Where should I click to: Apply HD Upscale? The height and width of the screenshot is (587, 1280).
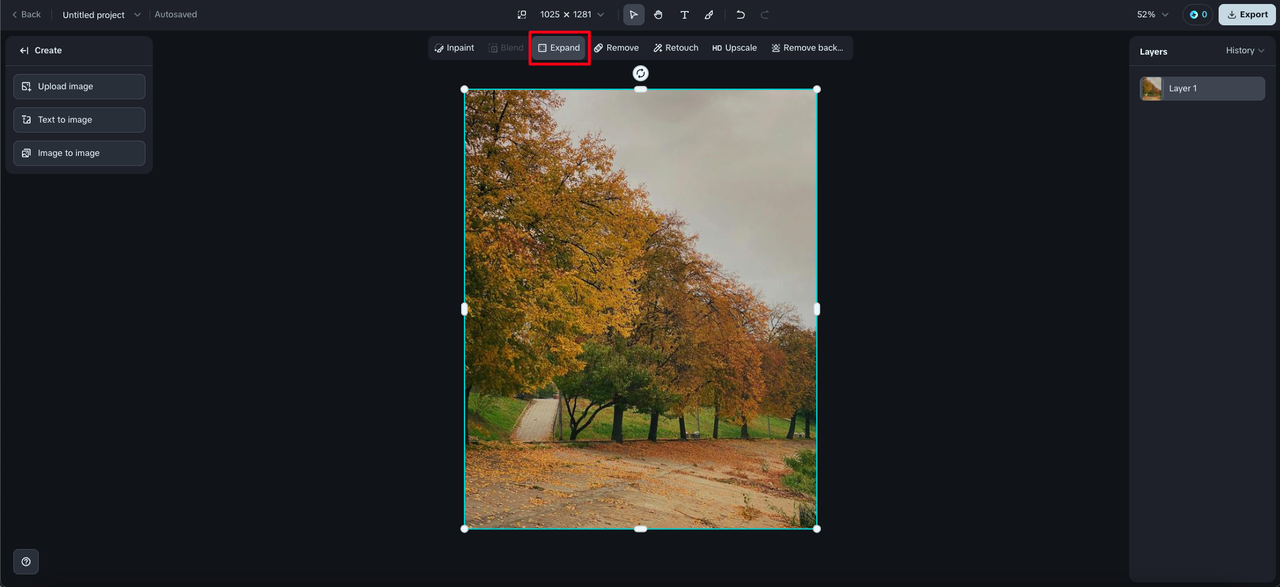[735, 48]
